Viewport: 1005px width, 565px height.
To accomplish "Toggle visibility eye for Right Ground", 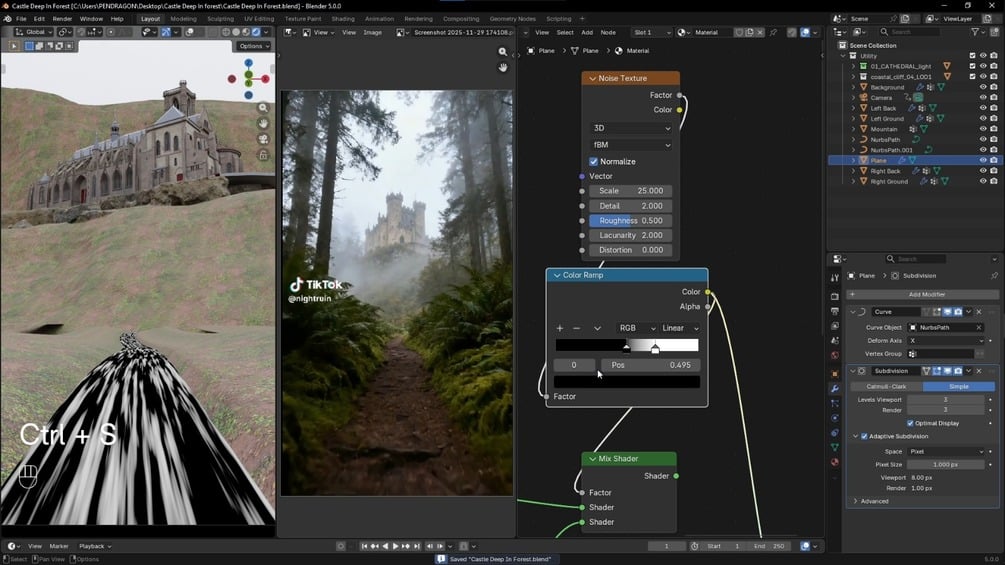I will (983, 181).
